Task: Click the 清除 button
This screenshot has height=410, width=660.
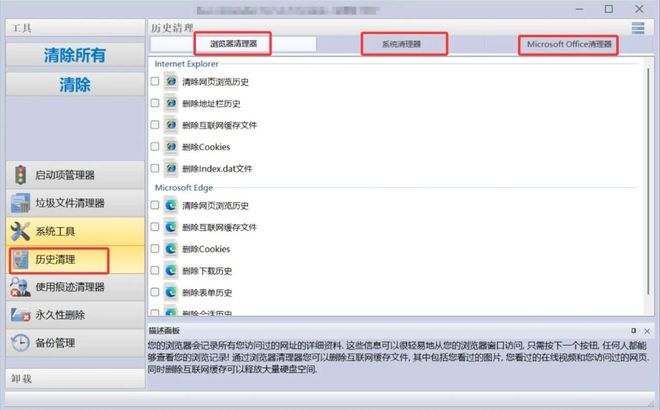Action: pyautogui.click(x=75, y=84)
